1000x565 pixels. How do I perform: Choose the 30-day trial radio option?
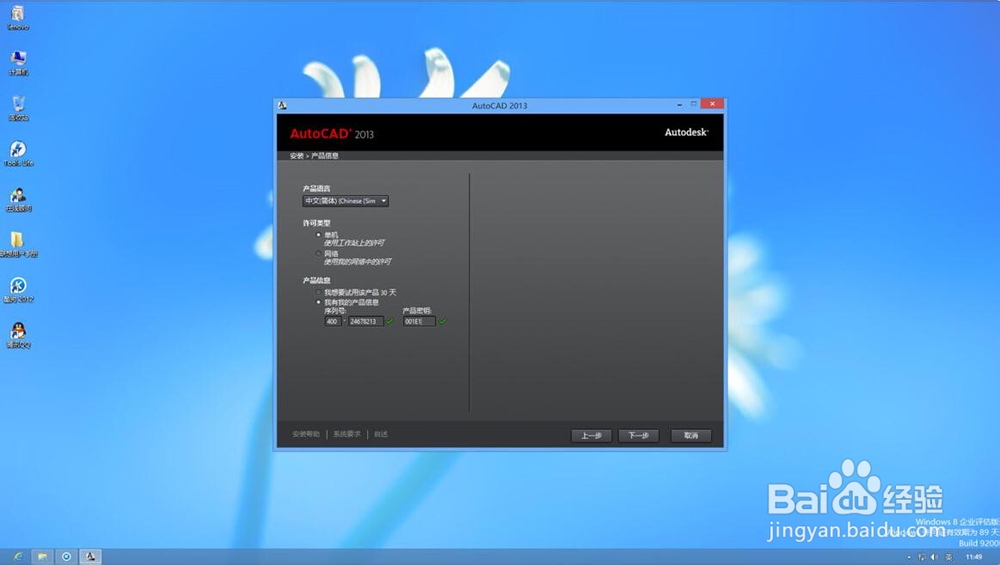pos(318,292)
